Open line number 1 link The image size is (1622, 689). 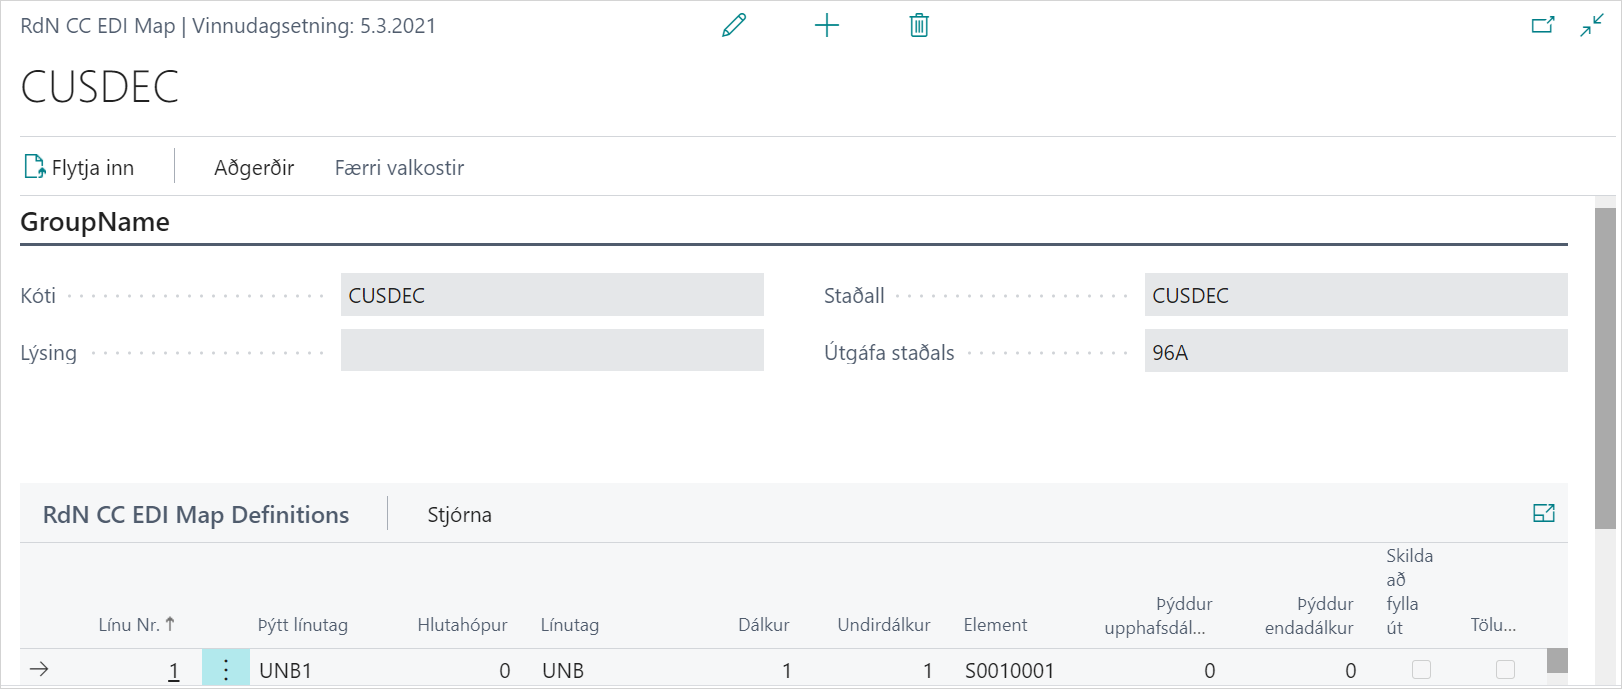click(x=174, y=671)
